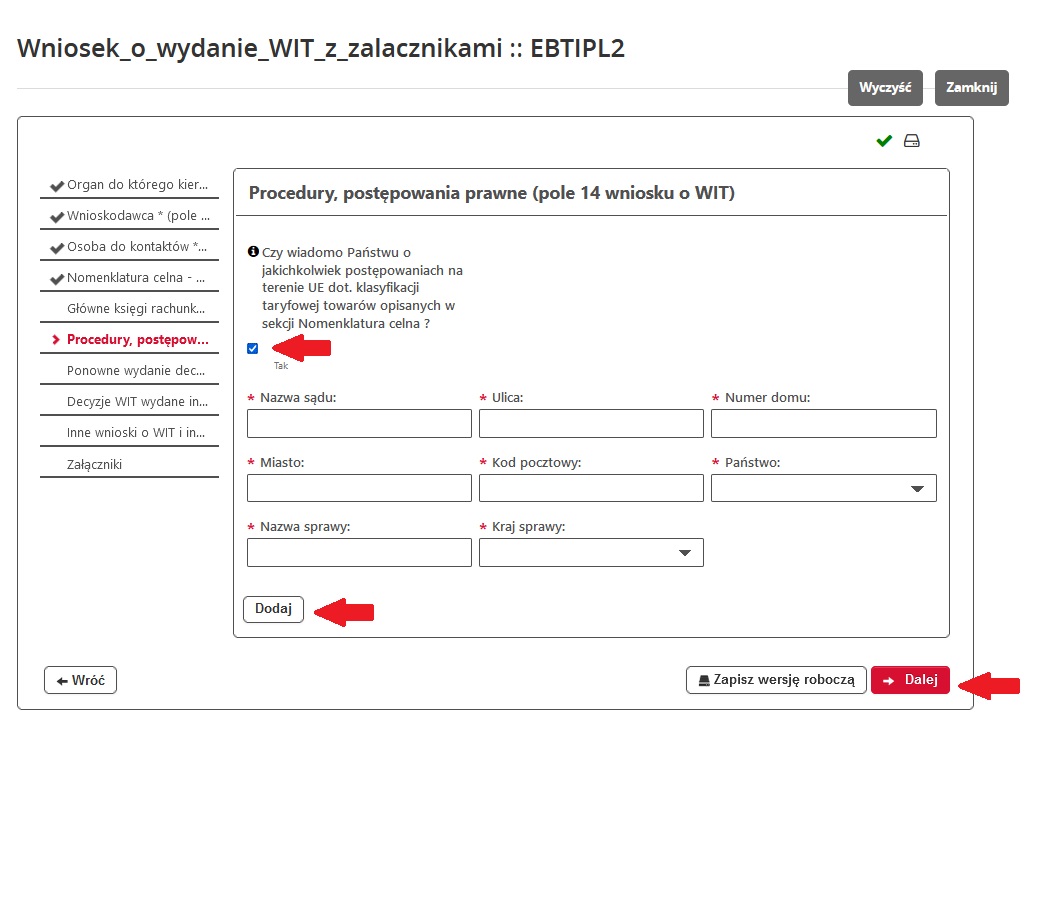Image resolution: width=1056 pixels, height=909 pixels.
Task: Go back with the Wróć button
Action: point(81,680)
